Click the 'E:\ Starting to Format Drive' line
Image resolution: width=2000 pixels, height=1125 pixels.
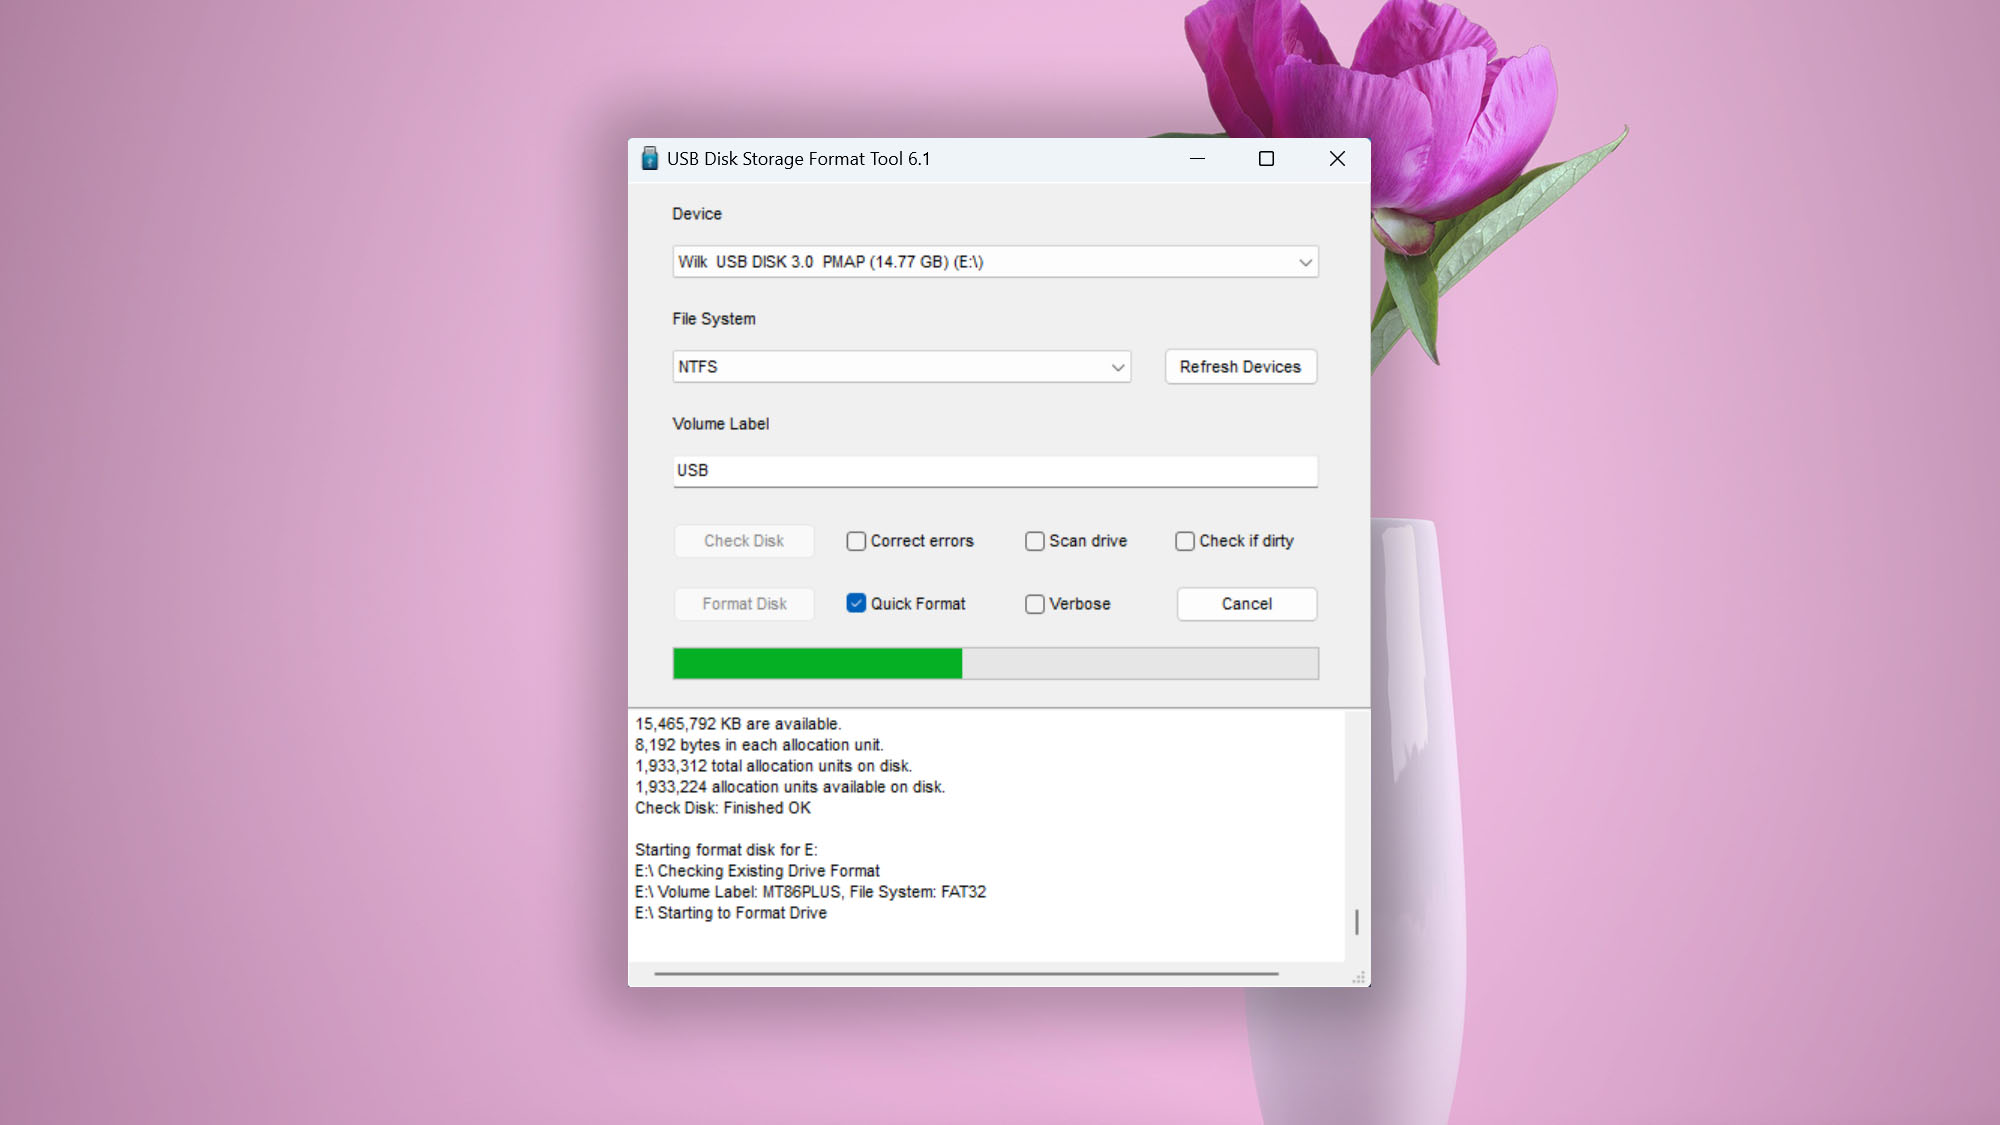click(731, 913)
